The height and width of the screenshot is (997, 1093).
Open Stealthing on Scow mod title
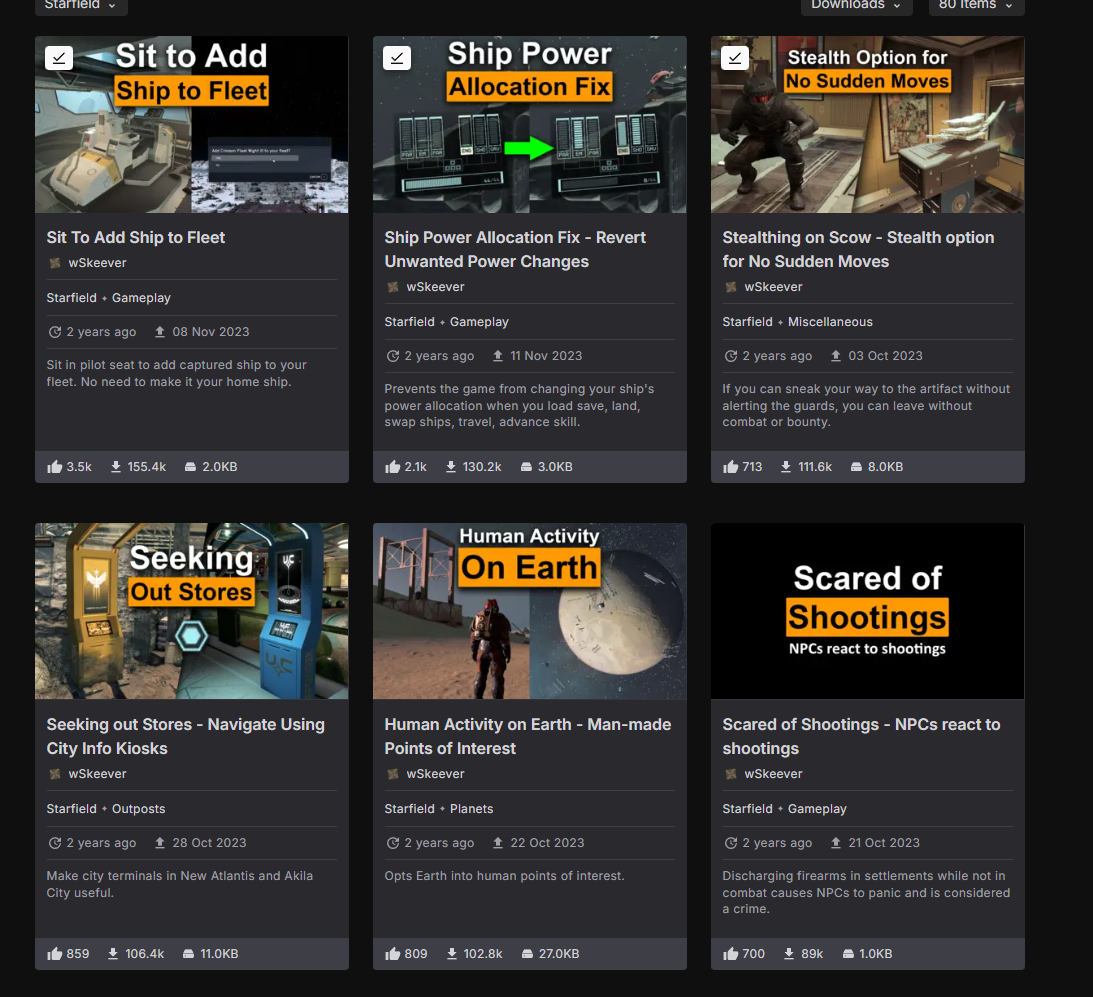[x=858, y=250]
